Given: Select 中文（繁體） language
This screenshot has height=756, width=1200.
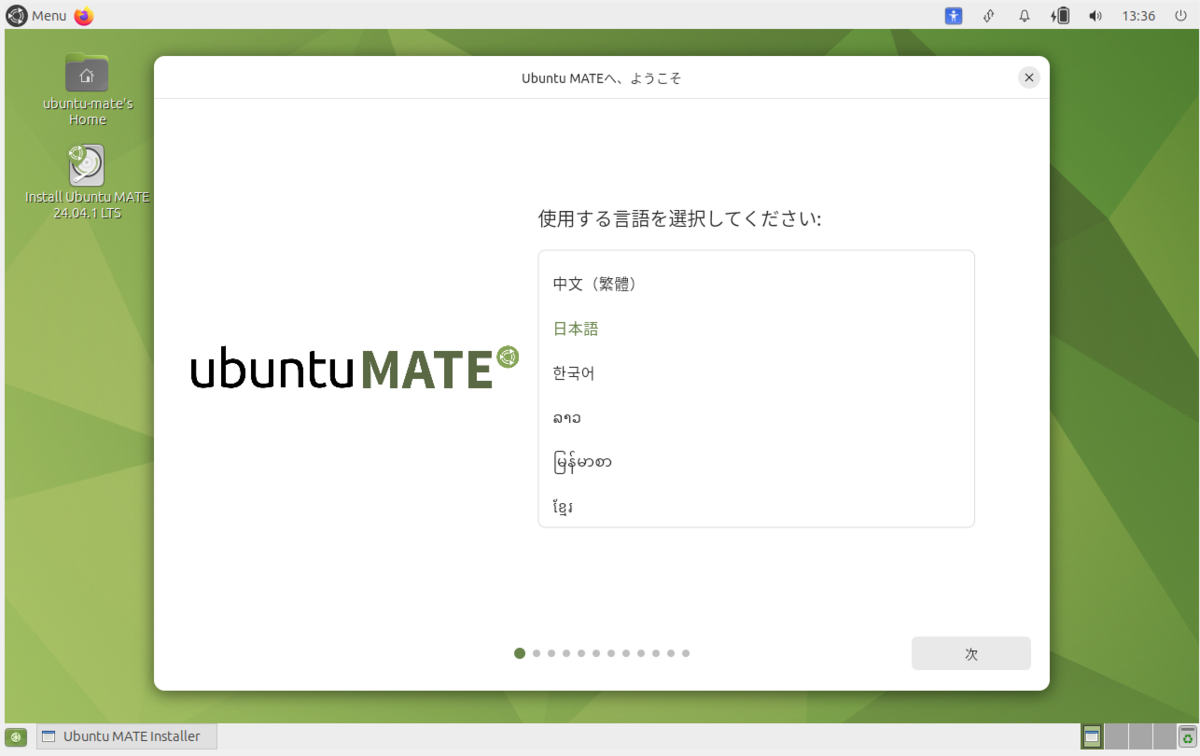Looking at the screenshot, I should pos(756,284).
